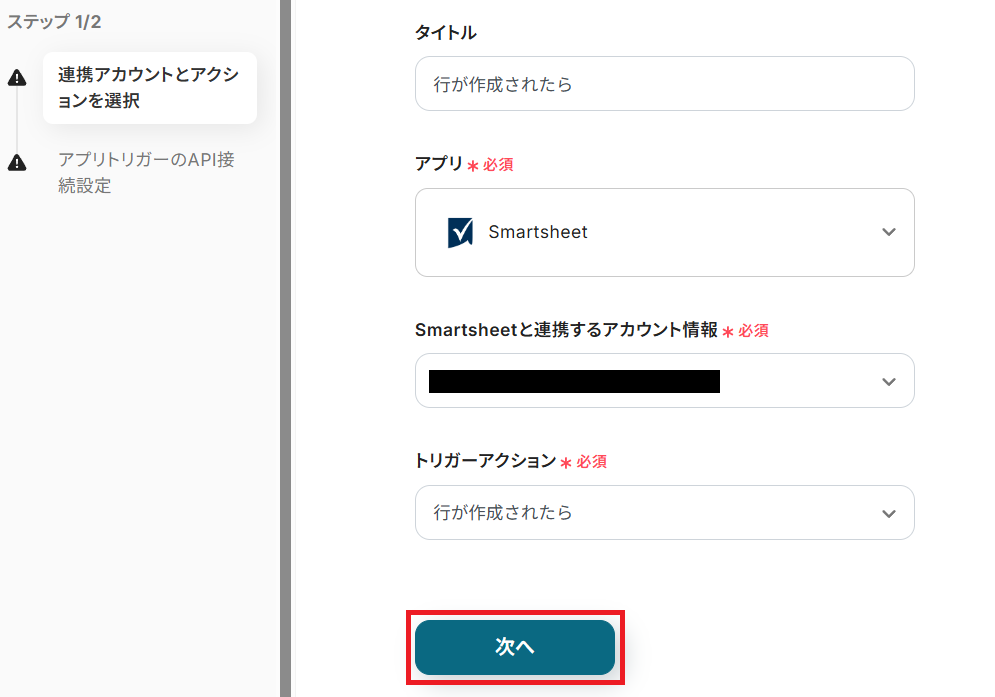Click the アプリ field label
995x697 pixels.
[x=439, y=164]
